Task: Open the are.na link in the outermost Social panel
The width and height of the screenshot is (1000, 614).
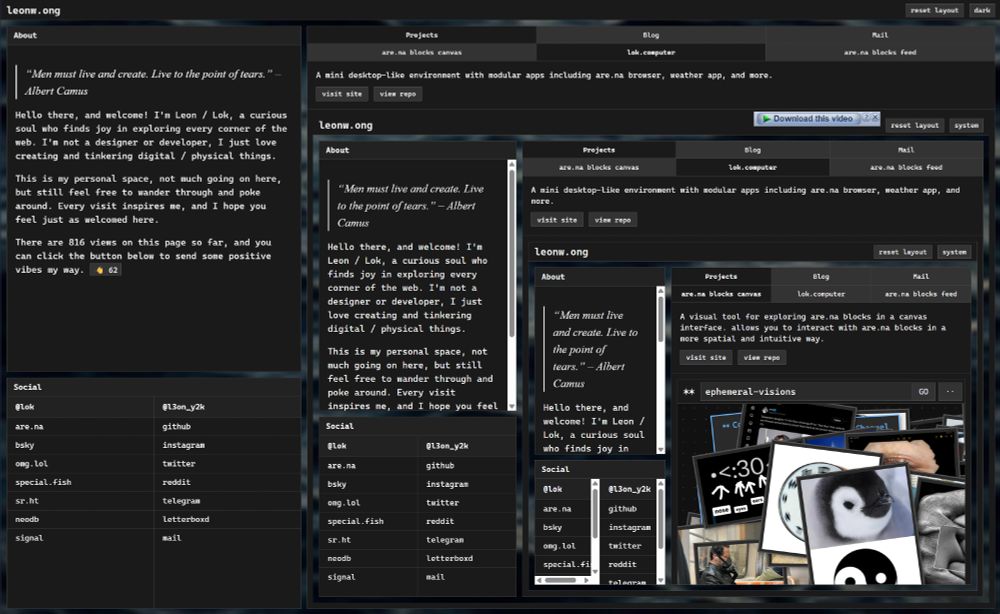Action: (29, 427)
